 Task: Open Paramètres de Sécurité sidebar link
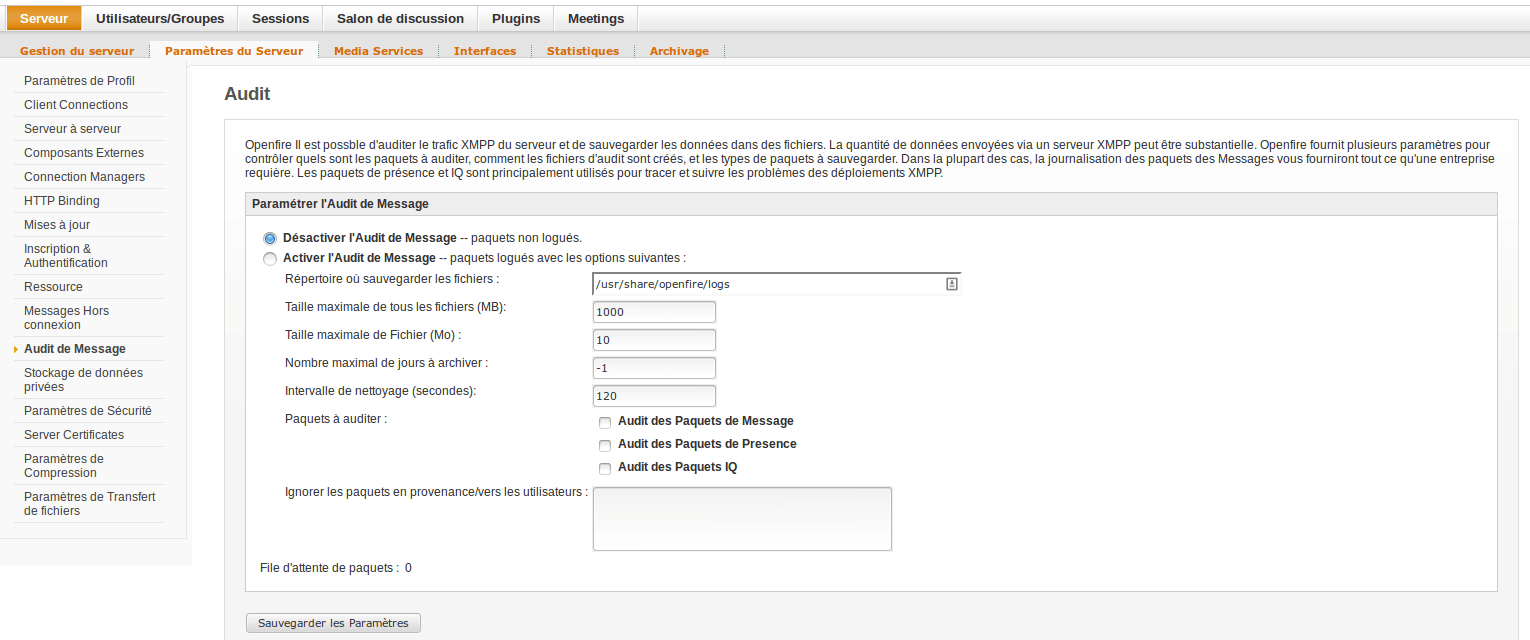[88, 411]
